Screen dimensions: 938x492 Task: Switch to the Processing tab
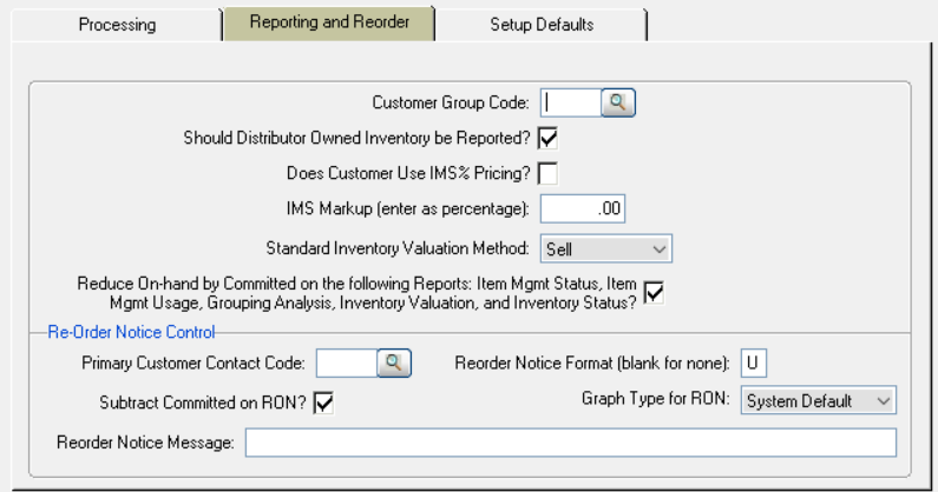[x=117, y=25]
